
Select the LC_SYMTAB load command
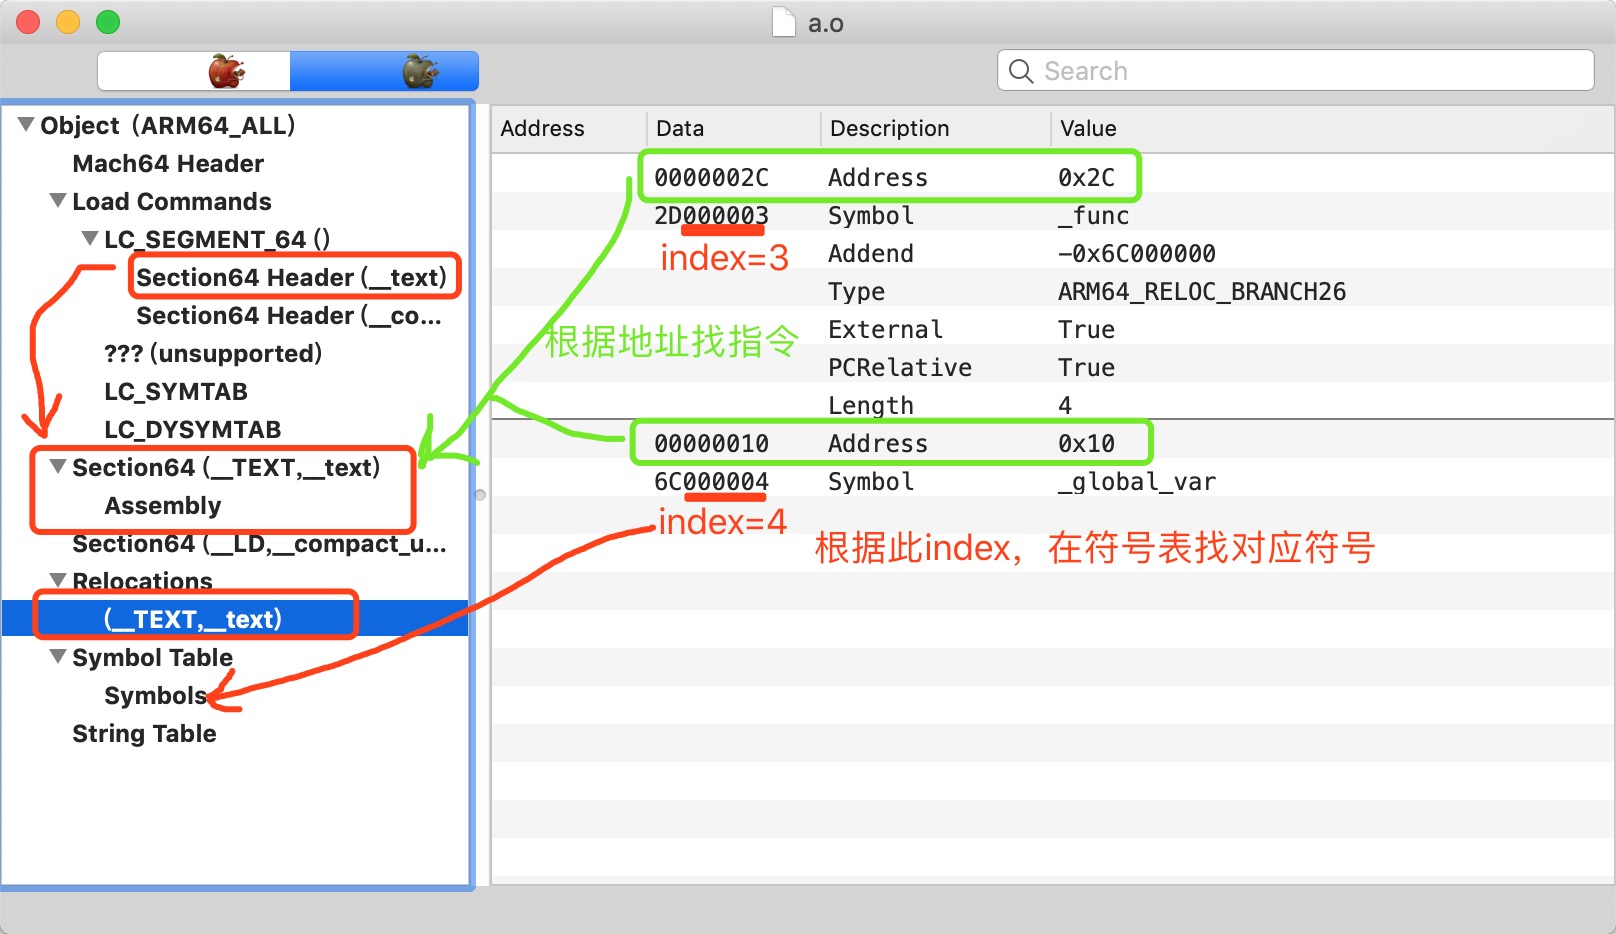(176, 391)
